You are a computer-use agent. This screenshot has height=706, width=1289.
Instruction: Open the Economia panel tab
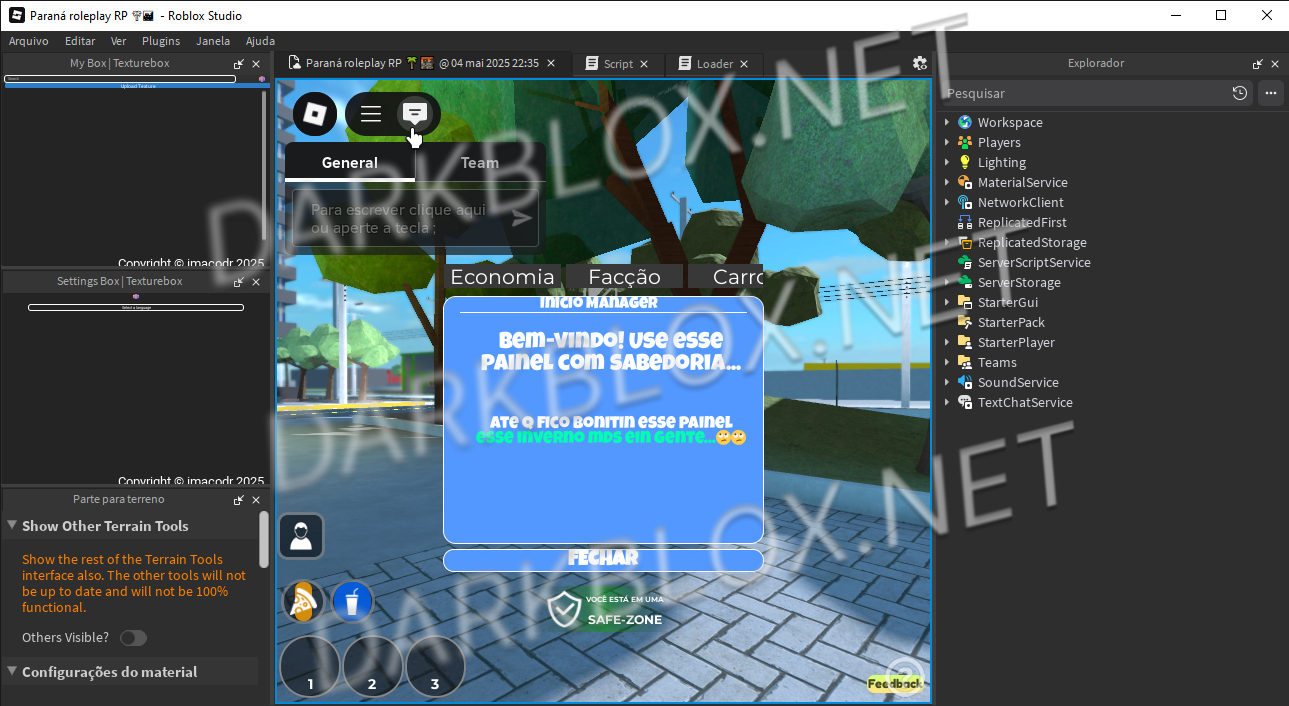[x=502, y=277]
